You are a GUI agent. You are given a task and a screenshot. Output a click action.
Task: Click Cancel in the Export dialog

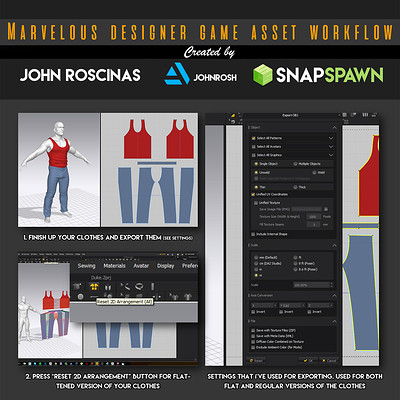click(328, 361)
